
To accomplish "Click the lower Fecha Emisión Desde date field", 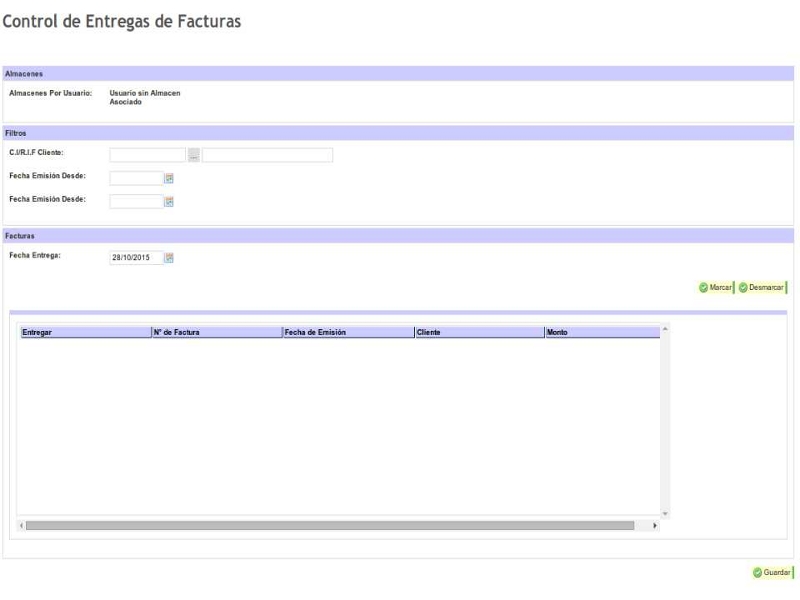I will (135, 201).
